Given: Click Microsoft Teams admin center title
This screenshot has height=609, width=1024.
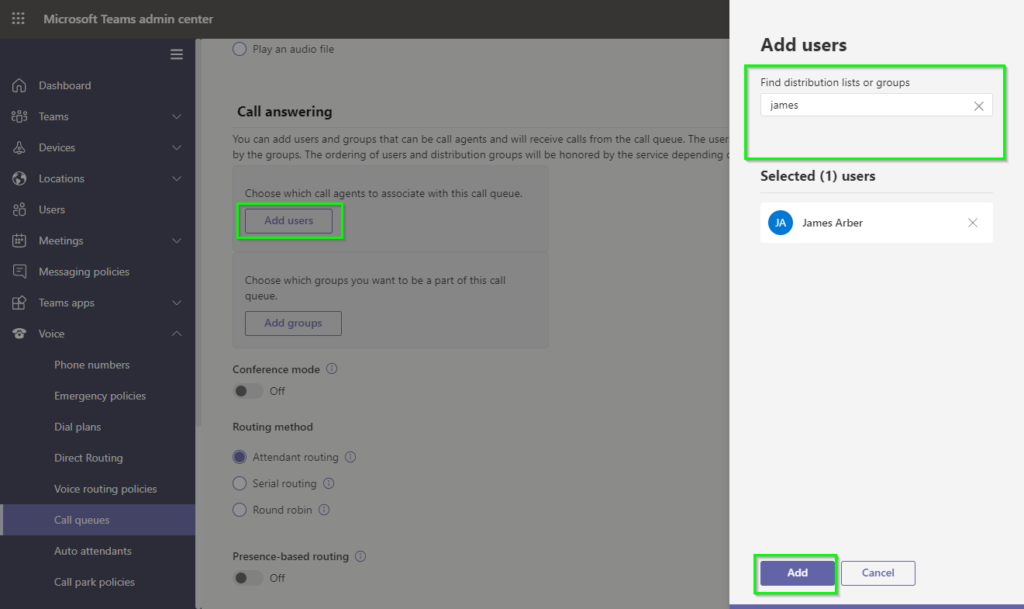Looking at the screenshot, I should 128,19.
